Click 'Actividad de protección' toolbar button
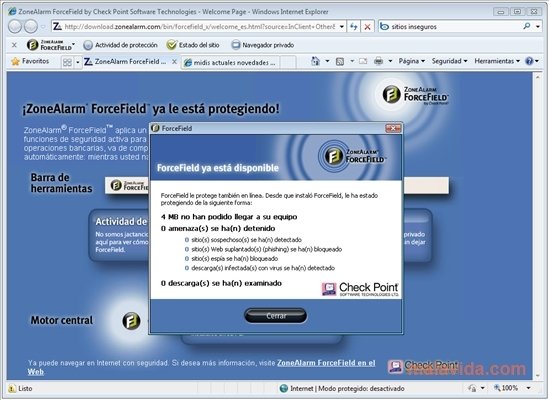This screenshot has width=549, height=400. pos(121,45)
